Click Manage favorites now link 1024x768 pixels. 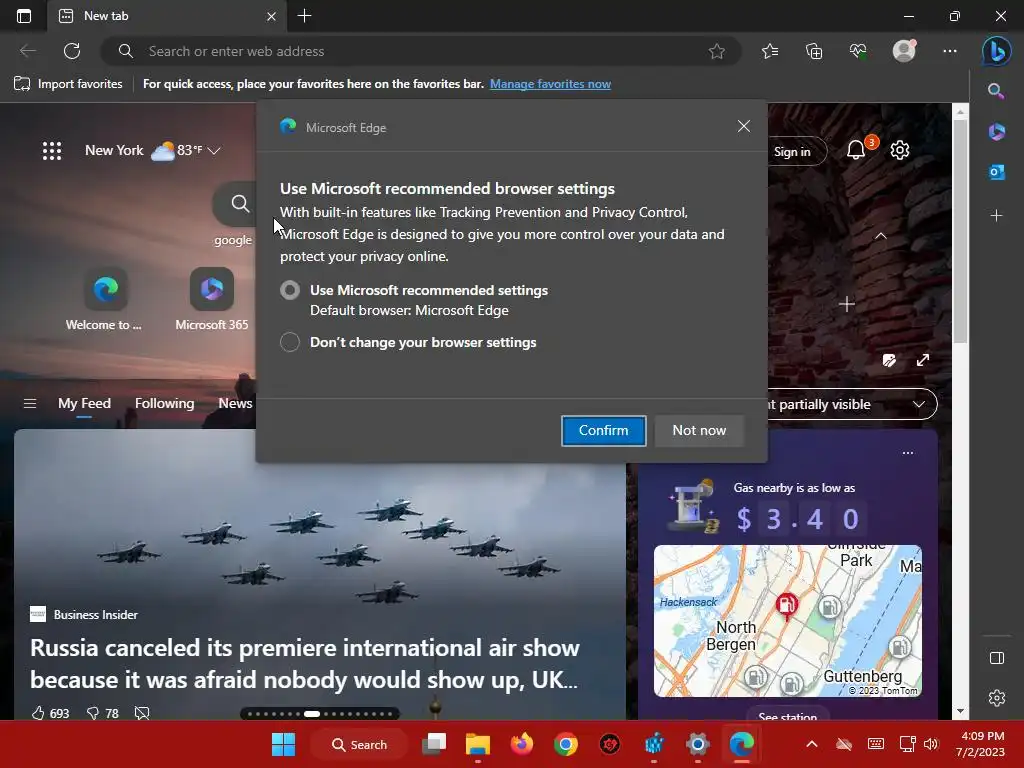550,84
